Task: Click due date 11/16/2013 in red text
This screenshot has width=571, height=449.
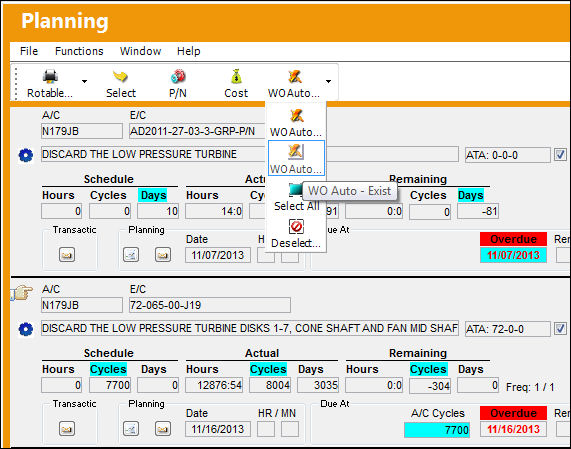Action: [x=513, y=429]
